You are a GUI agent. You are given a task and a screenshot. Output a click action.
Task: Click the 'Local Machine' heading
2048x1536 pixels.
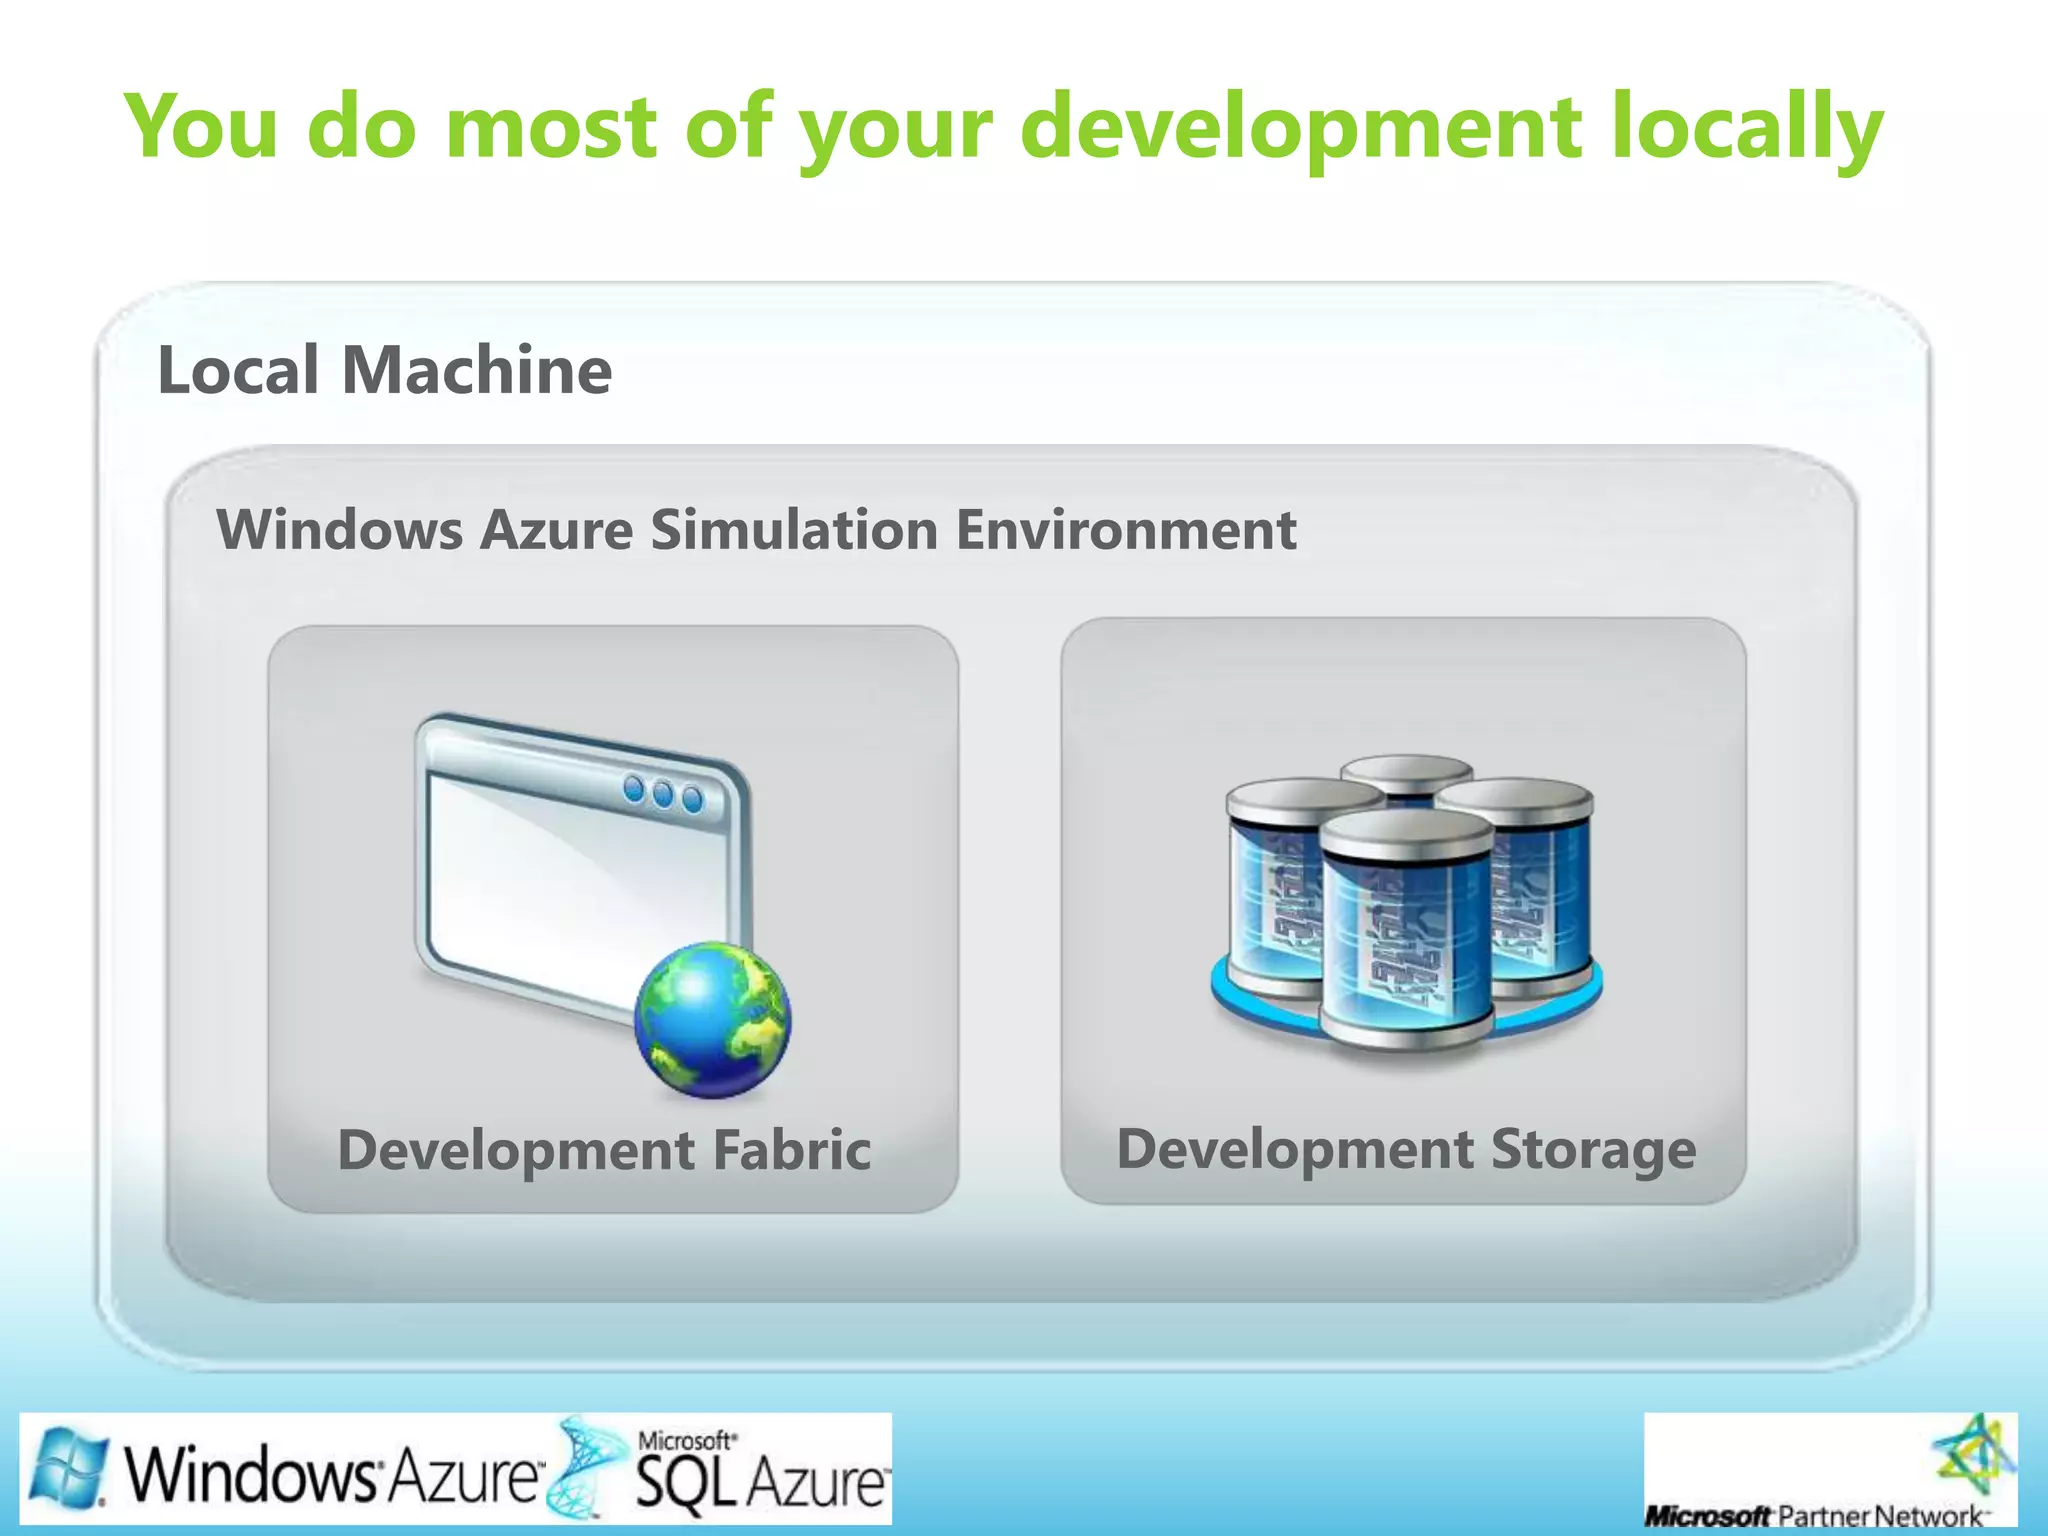[385, 370]
